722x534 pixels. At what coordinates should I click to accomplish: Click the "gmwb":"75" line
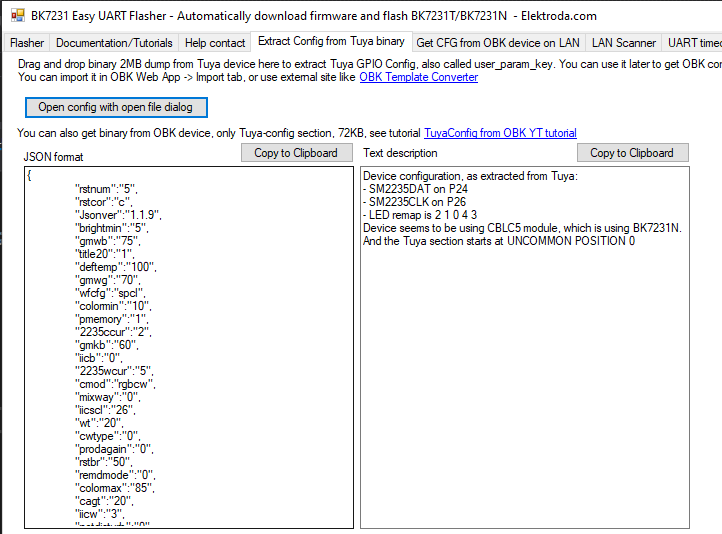point(108,241)
